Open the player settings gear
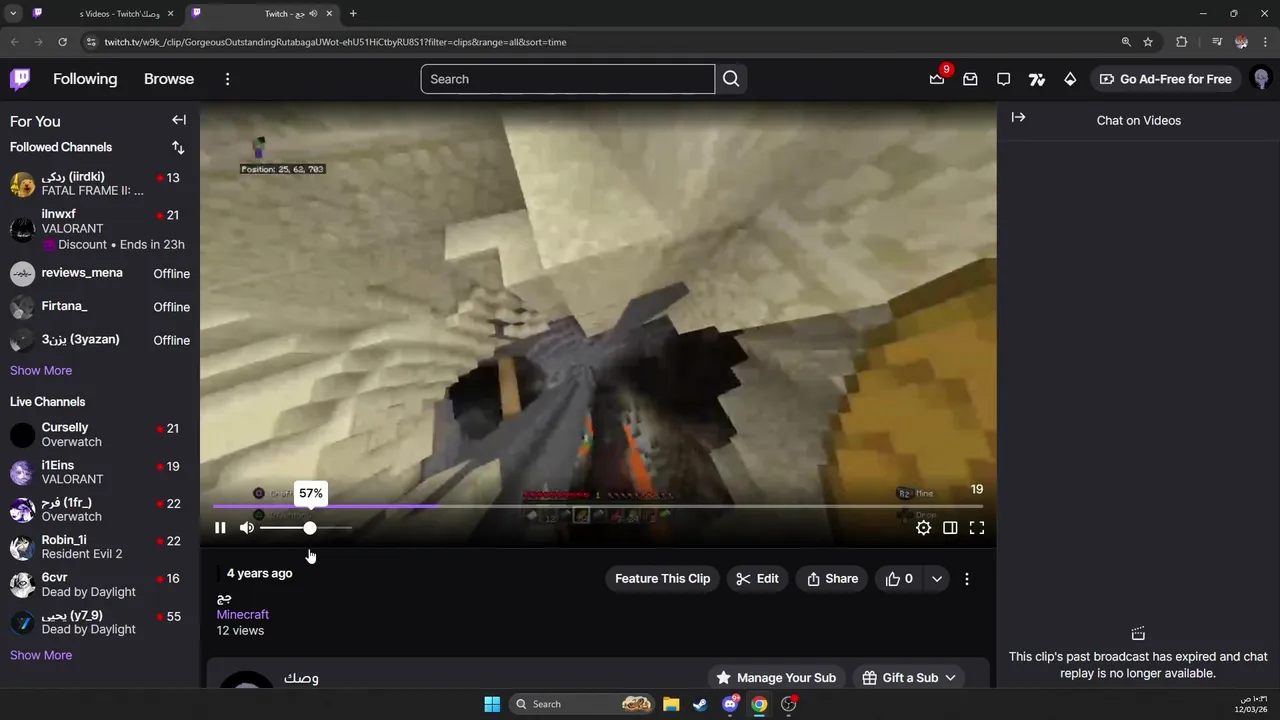 click(x=923, y=528)
